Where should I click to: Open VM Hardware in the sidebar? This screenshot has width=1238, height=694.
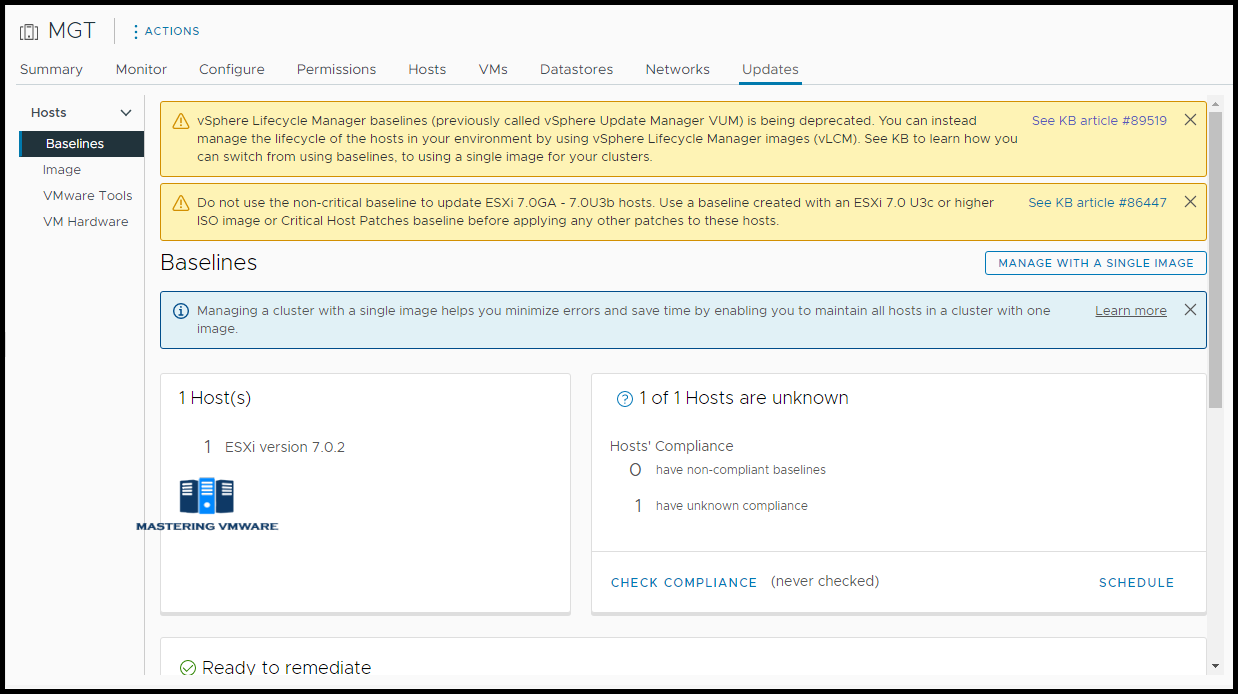pos(86,222)
